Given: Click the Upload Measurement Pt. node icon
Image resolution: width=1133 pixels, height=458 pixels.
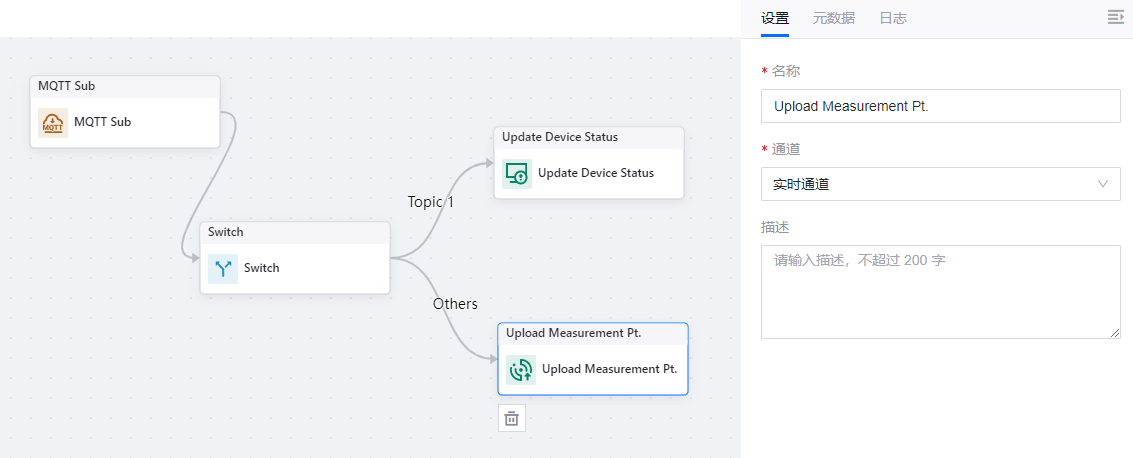Looking at the screenshot, I should tap(521, 369).
